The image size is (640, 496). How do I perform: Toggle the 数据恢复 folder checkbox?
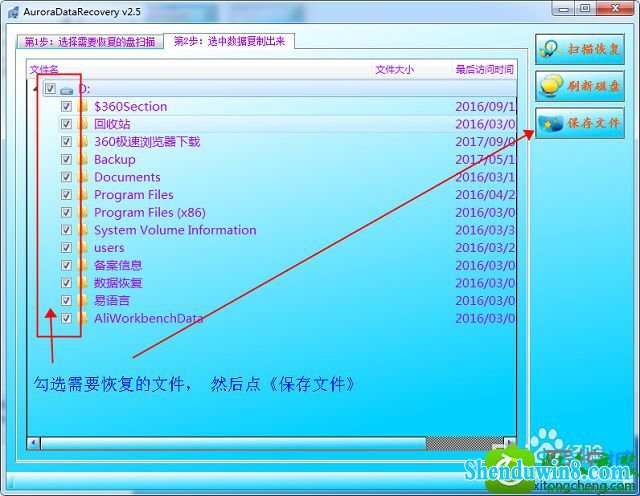pyautogui.click(x=66, y=283)
